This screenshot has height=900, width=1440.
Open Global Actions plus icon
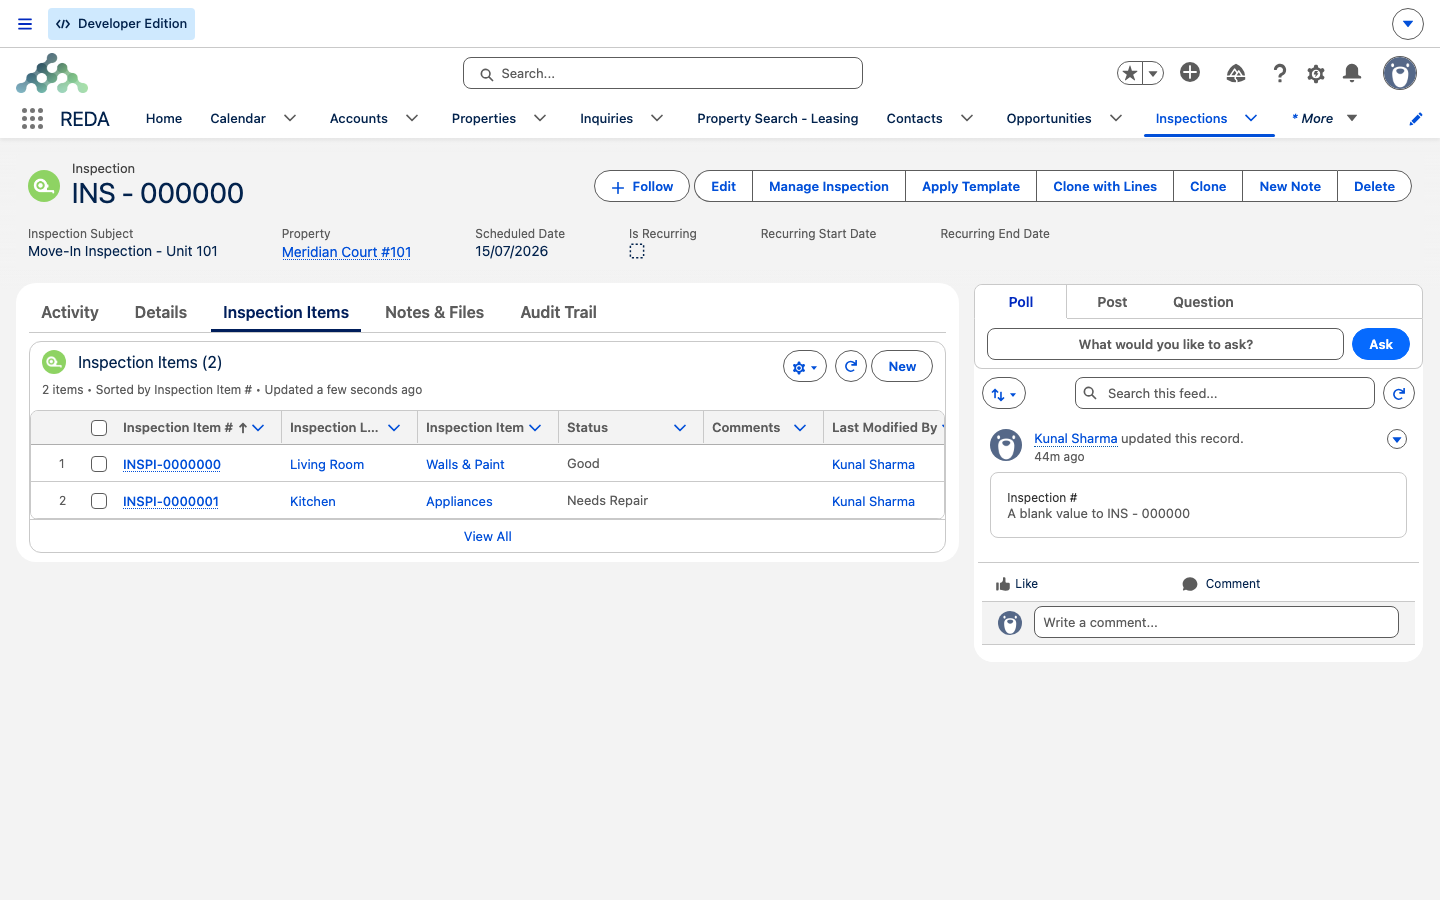click(x=1190, y=72)
